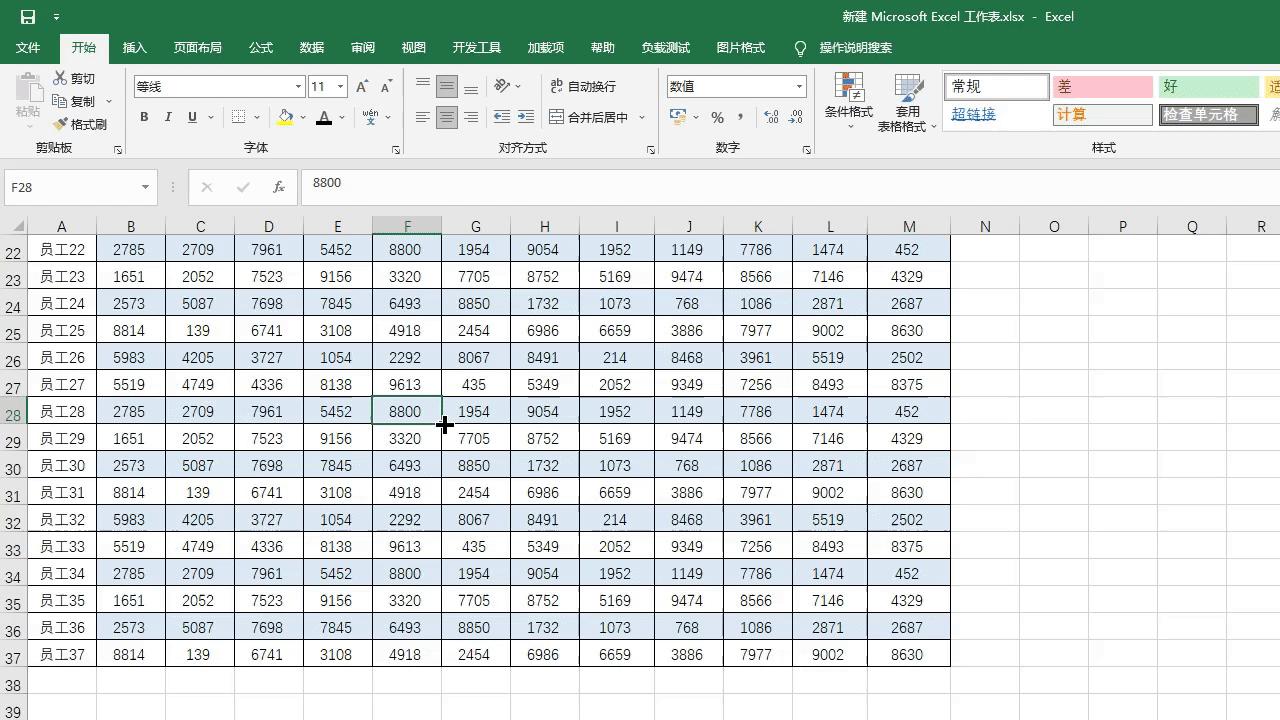This screenshot has width=1280, height=720.
Task: Apply the pink 差 cell style
Action: (x=1102, y=86)
